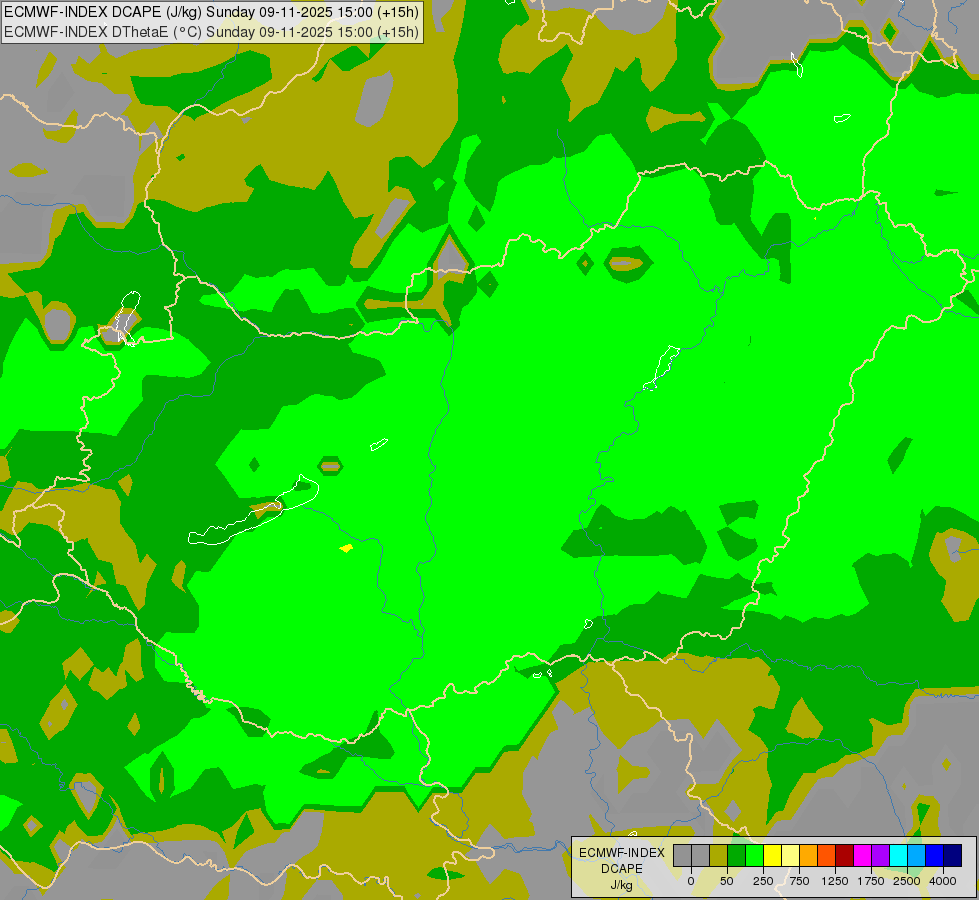Viewport: 979px width, 900px height.
Task: Click the amber orange legend swatch
Action: 809,855
